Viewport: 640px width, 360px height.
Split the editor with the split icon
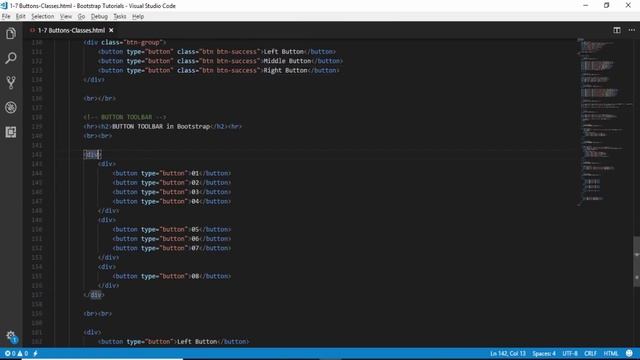click(x=617, y=30)
